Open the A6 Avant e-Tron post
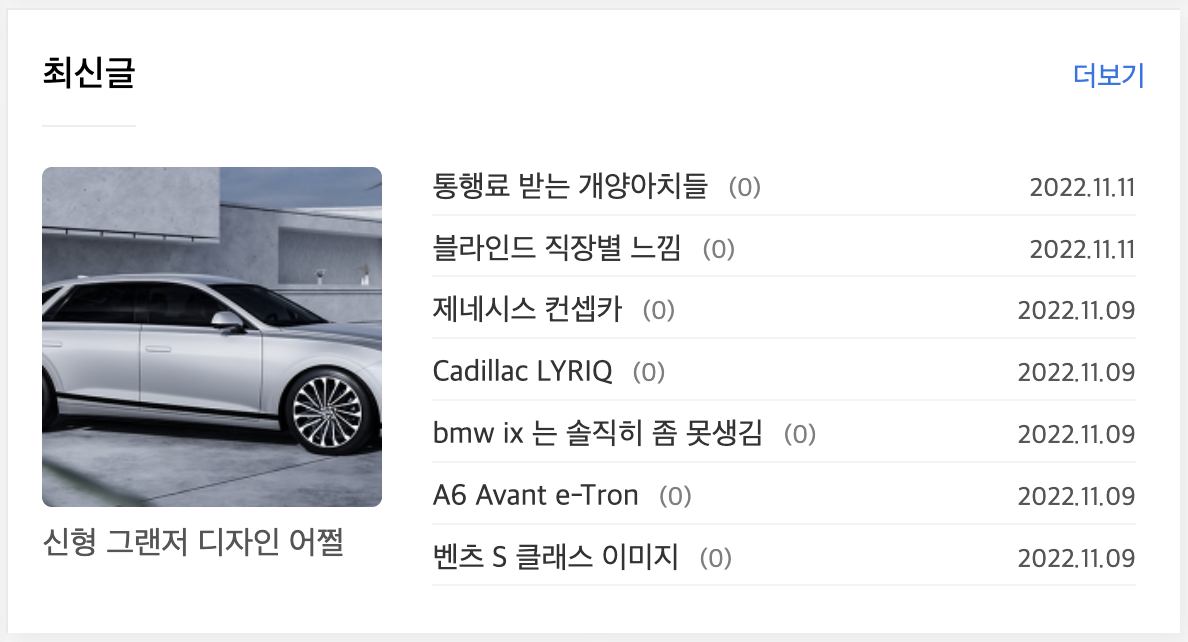1188x642 pixels. tap(535, 495)
